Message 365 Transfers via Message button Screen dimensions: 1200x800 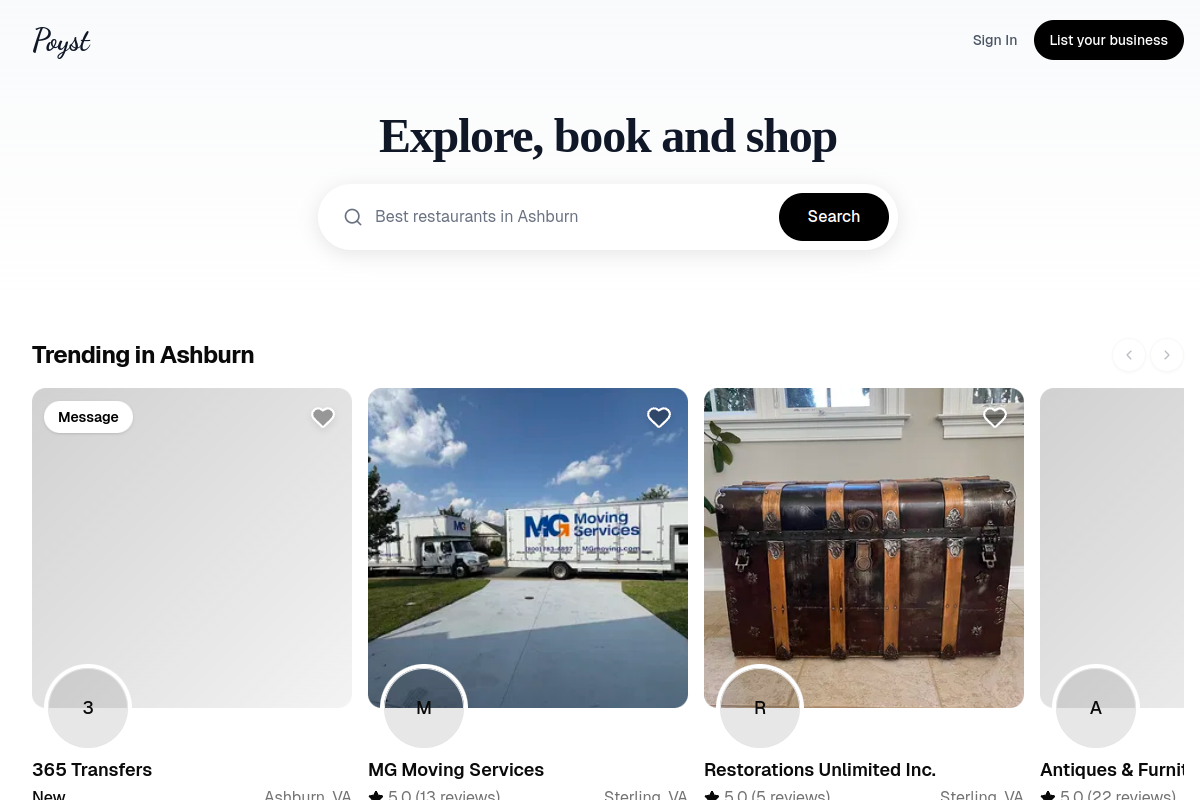click(88, 417)
